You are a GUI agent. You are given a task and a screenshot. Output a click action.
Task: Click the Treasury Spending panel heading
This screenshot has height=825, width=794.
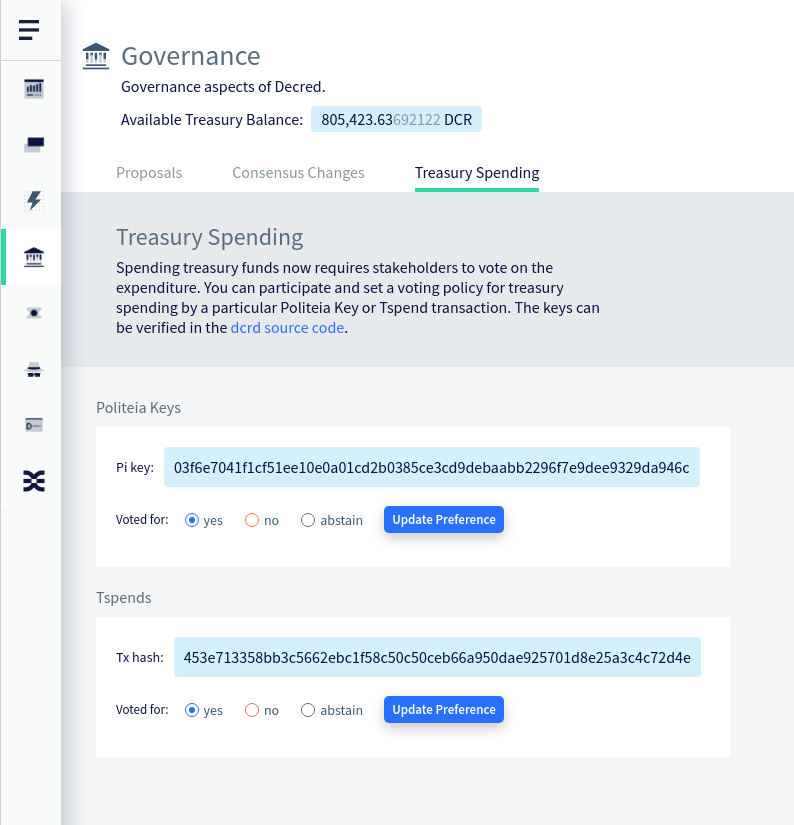click(209, 237)
